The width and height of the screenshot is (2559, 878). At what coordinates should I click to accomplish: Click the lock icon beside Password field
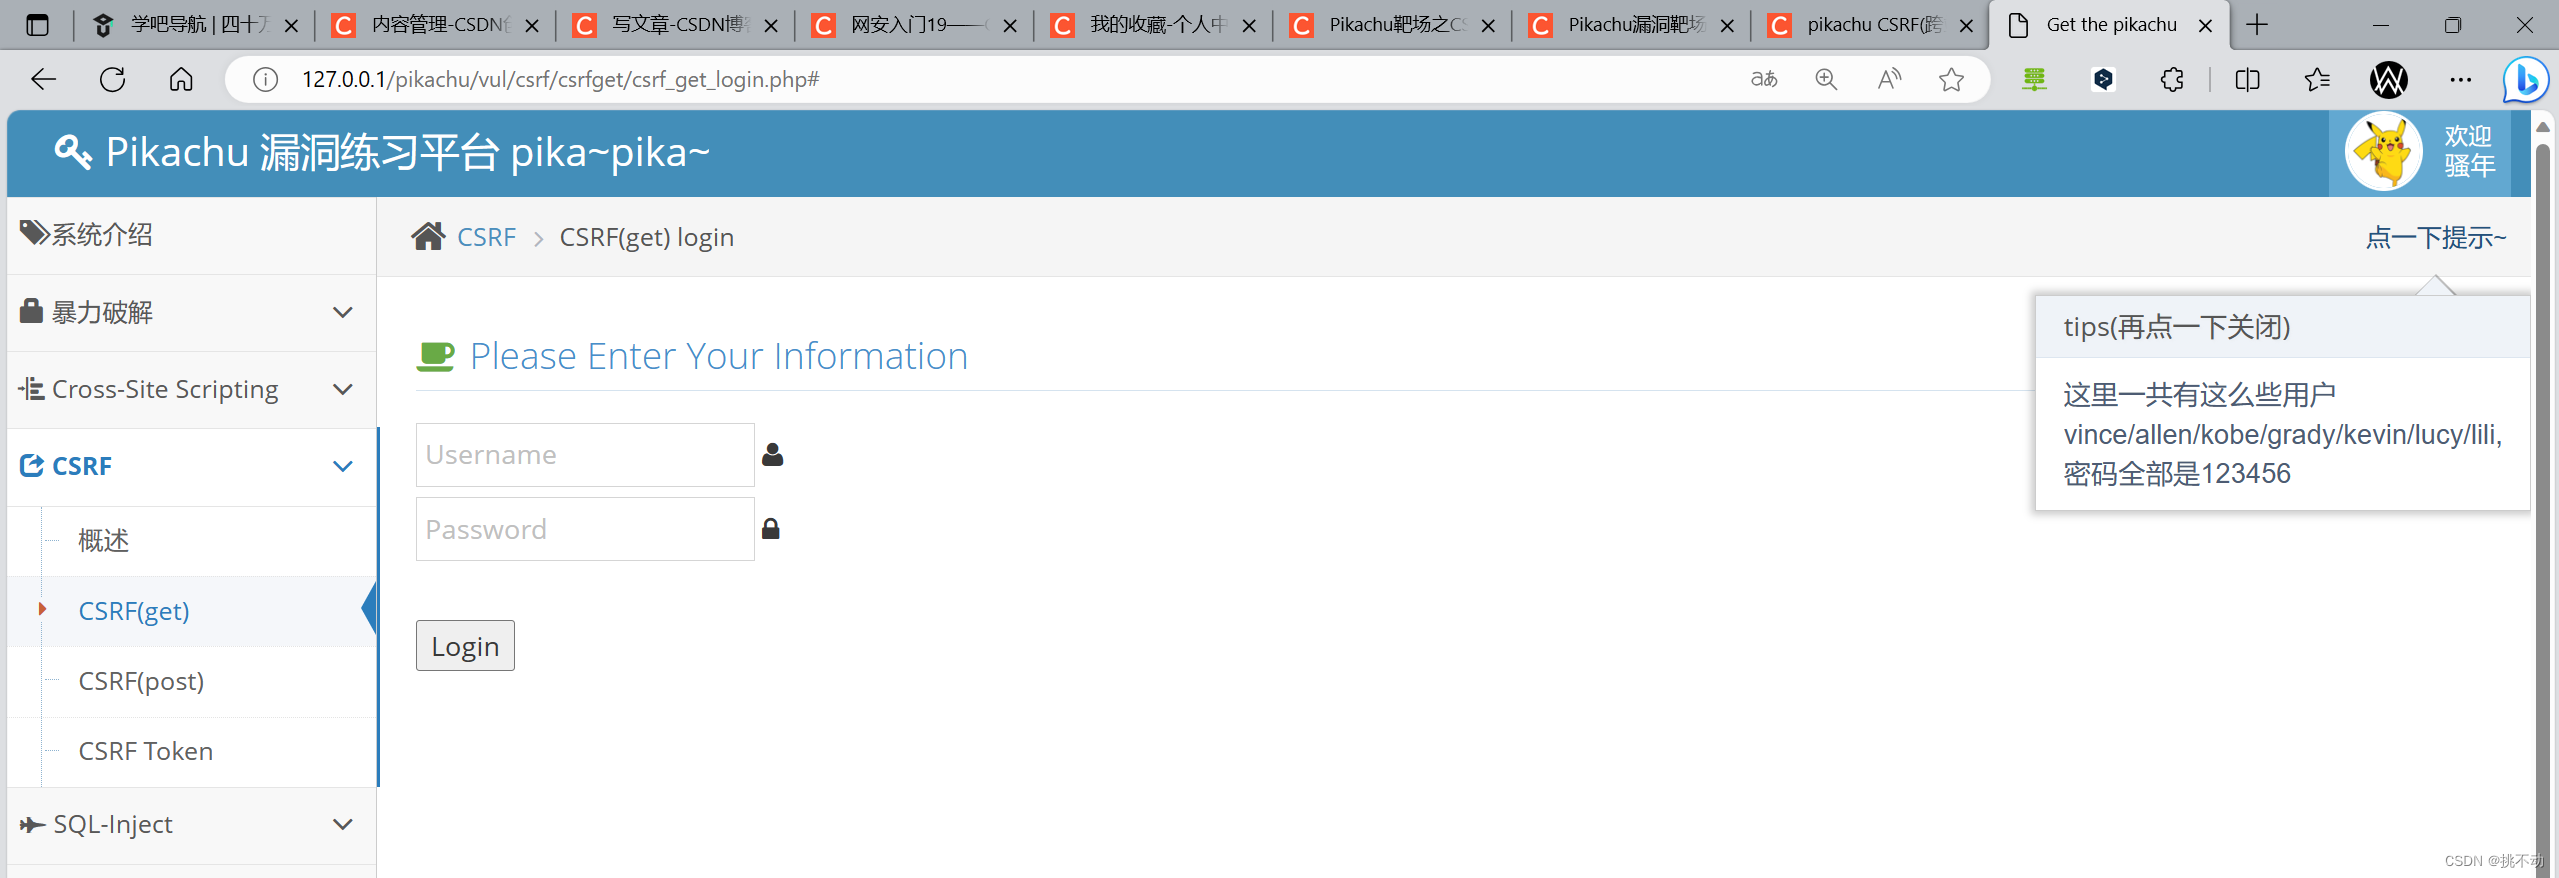(x=770, y=529)
